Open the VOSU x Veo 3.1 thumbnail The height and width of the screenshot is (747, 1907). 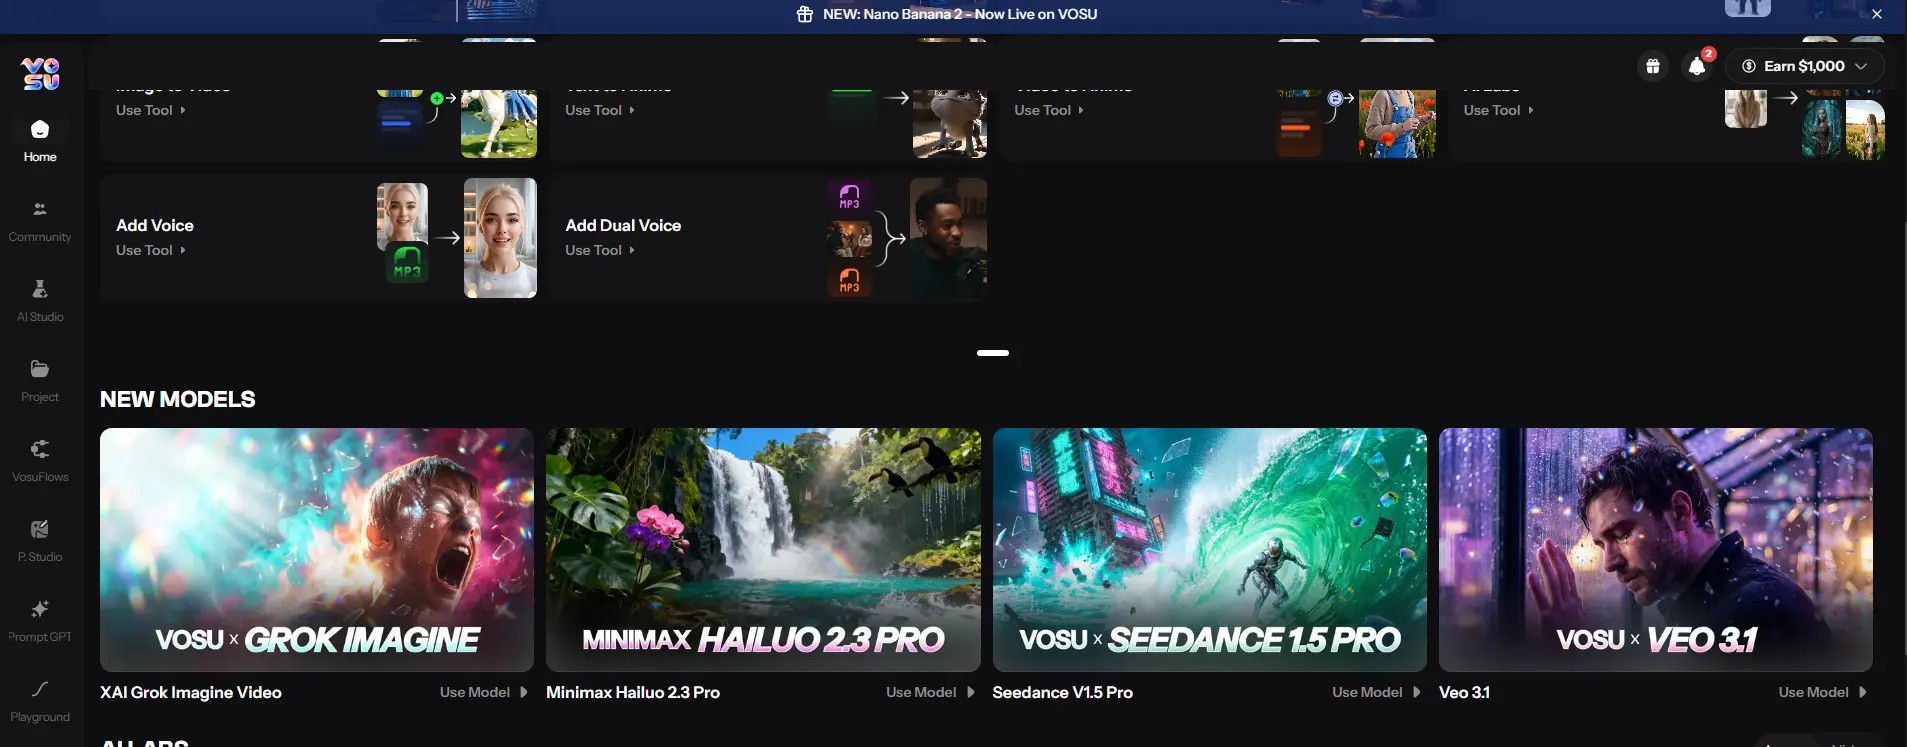(x=1656, y=550)
